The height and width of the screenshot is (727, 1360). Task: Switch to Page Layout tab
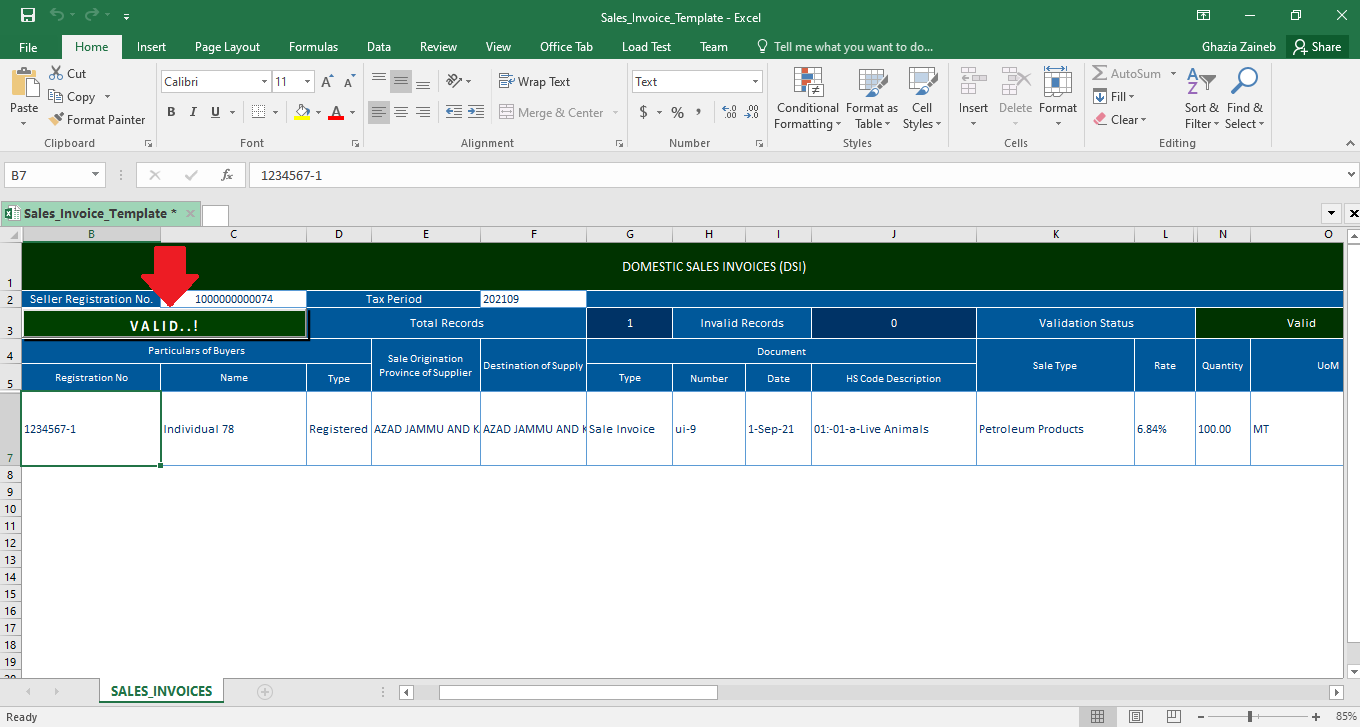pos(227,47)
